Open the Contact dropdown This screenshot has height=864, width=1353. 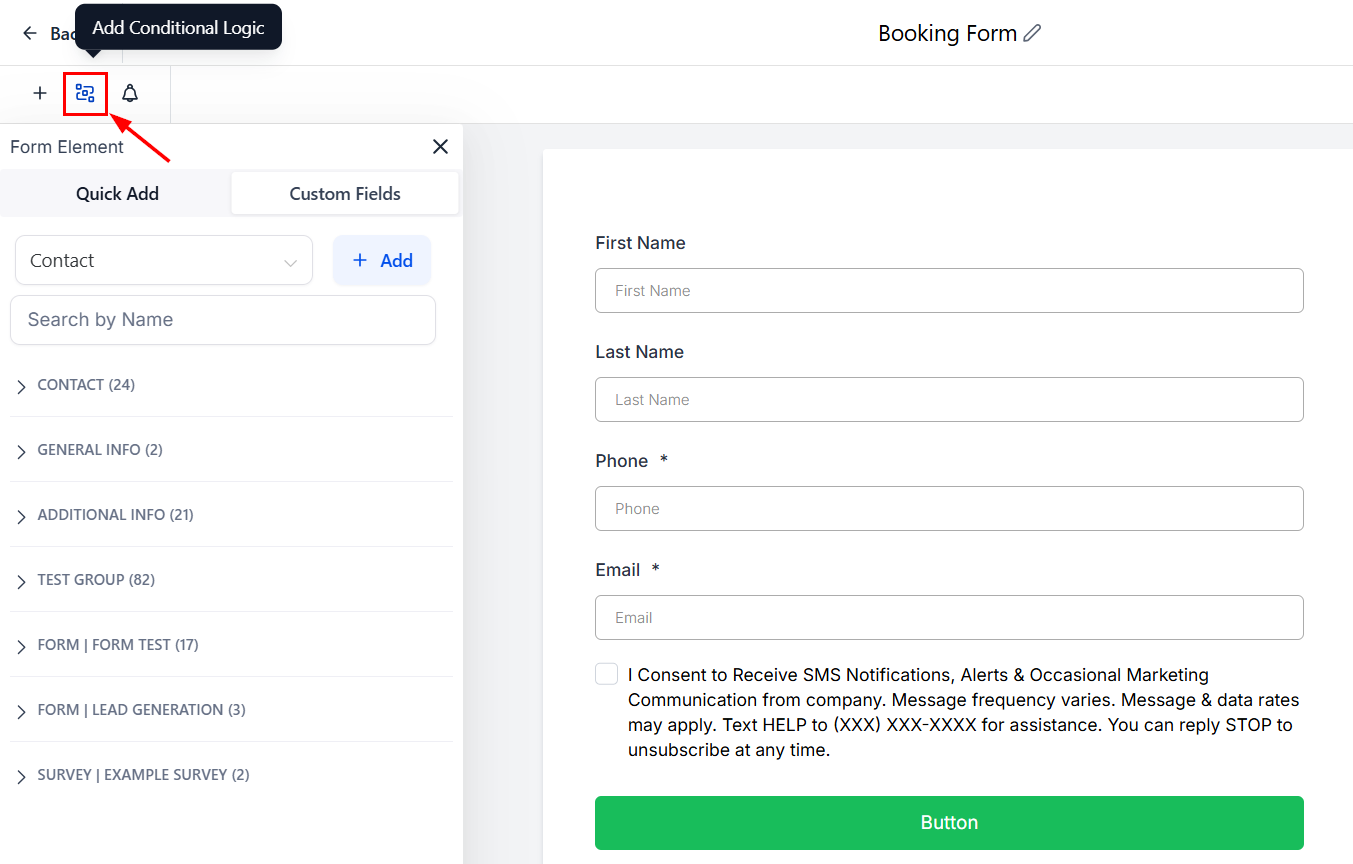point(164,261)
